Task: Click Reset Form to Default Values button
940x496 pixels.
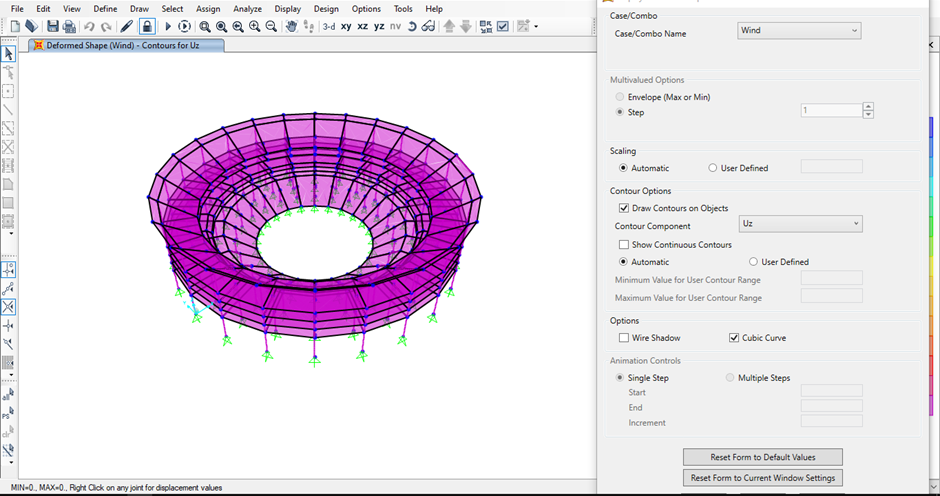Action: click(x=763, y=457)
